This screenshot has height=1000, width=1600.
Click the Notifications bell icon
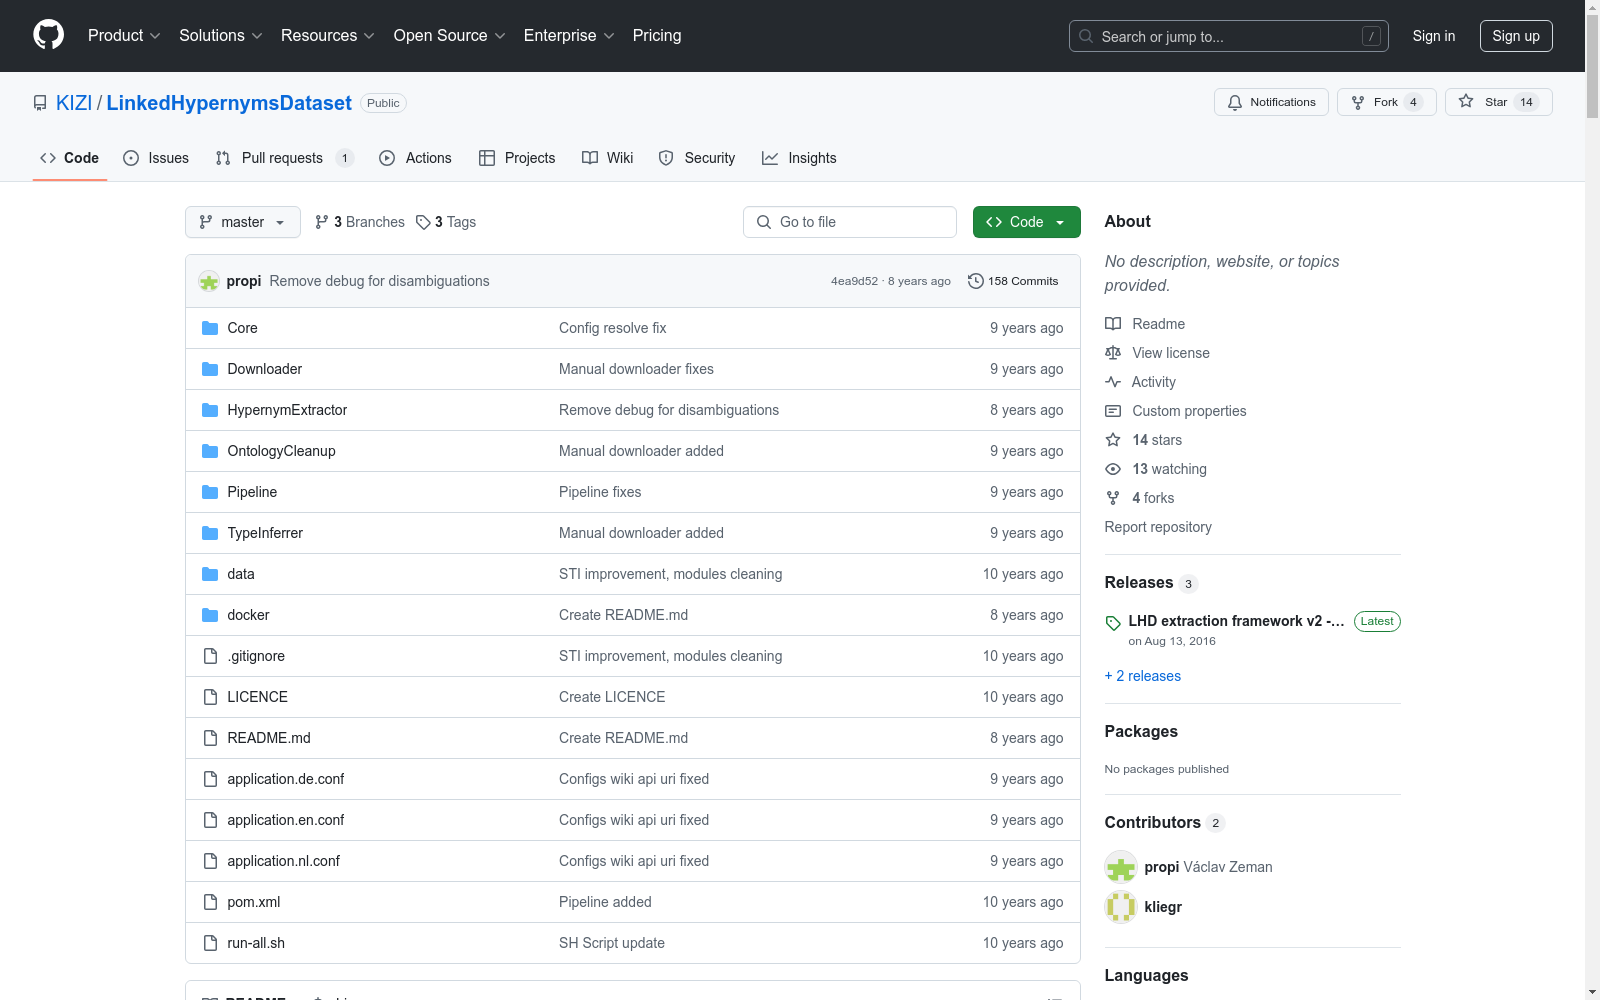(x=1235, y=102)
